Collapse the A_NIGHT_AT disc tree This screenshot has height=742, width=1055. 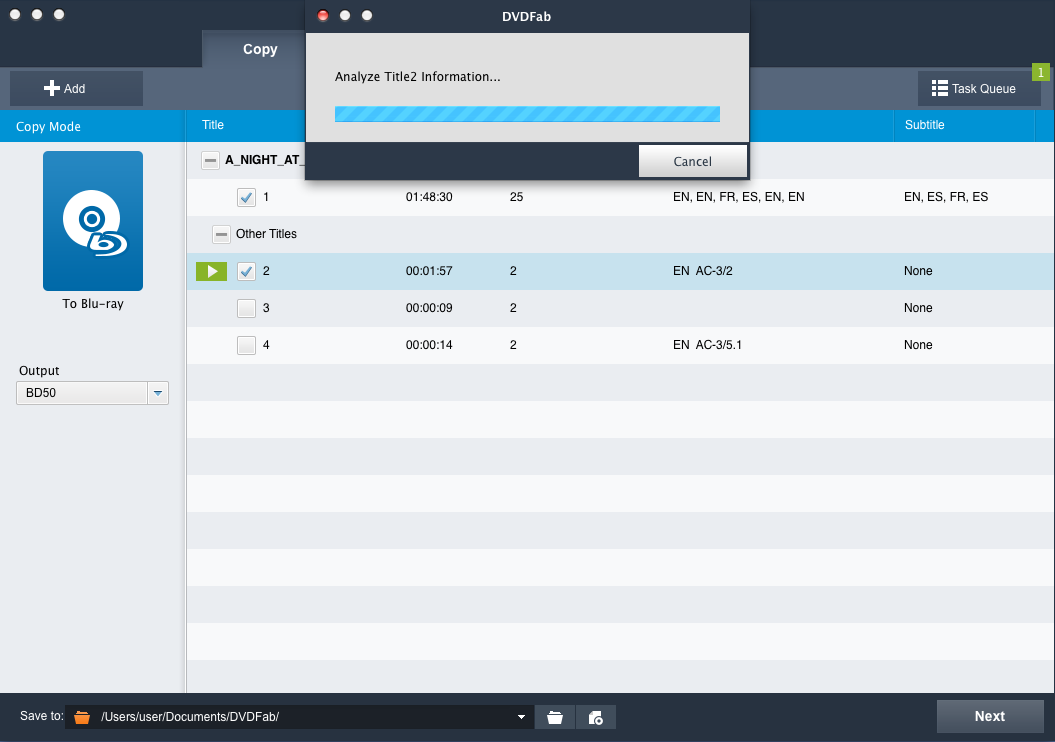(x=211, y=160)
